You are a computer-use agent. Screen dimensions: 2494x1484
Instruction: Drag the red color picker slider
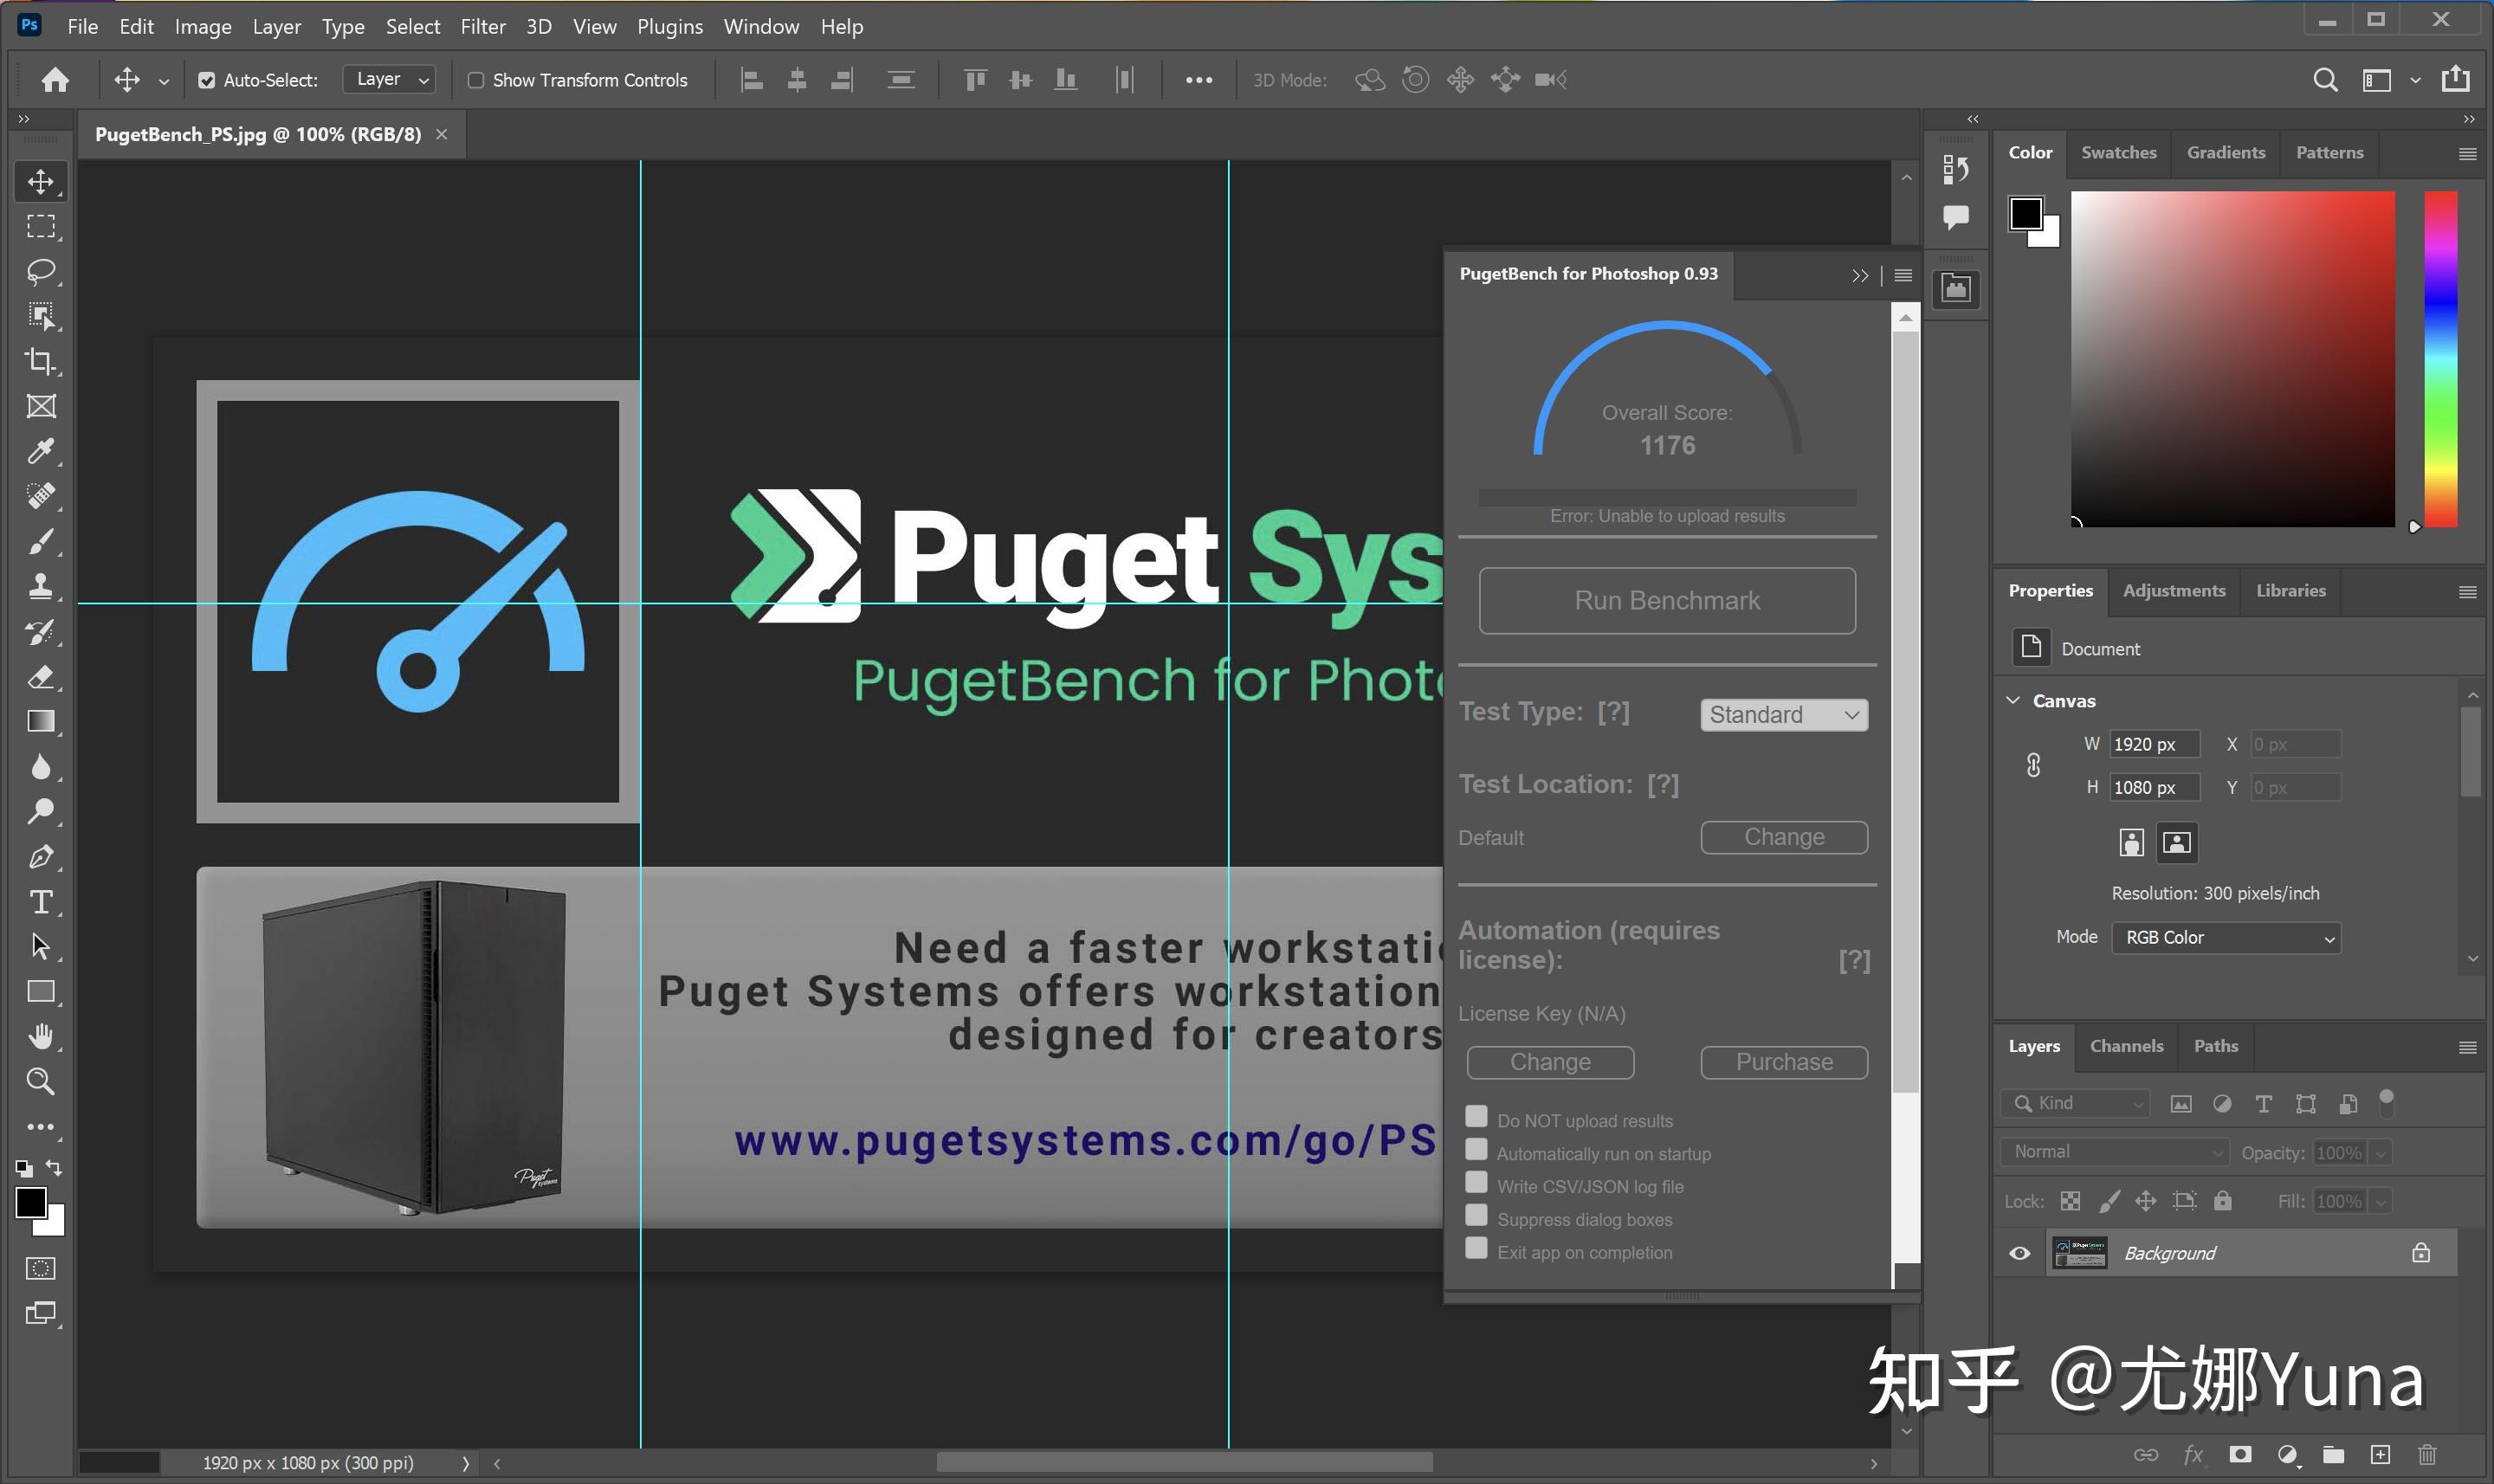[x=2416, y=521]
